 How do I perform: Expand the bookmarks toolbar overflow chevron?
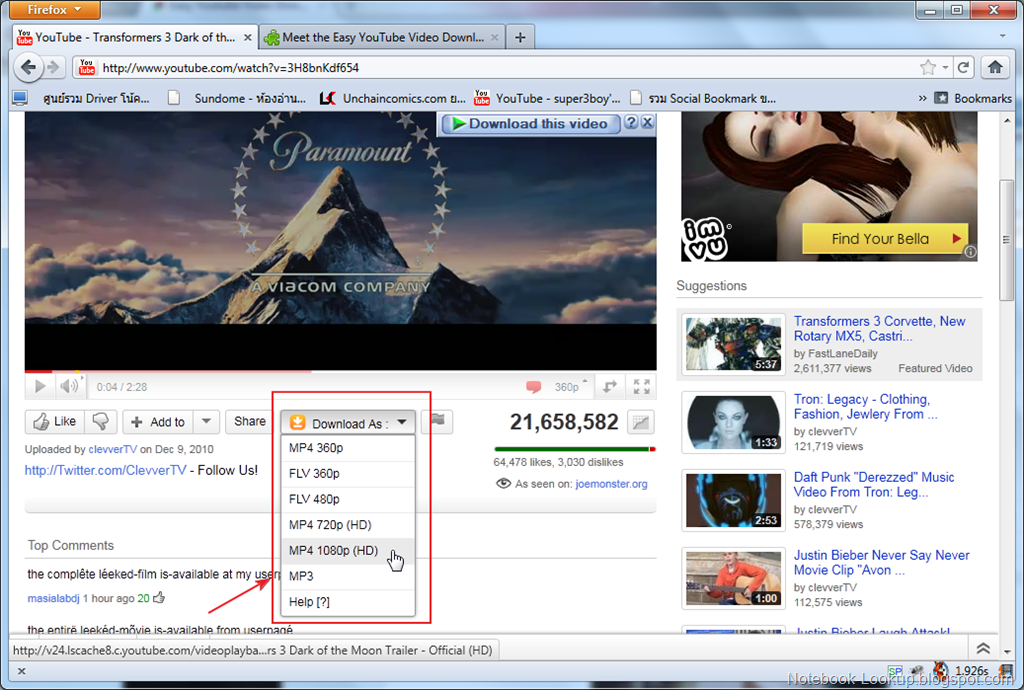[x=922, y=98]
